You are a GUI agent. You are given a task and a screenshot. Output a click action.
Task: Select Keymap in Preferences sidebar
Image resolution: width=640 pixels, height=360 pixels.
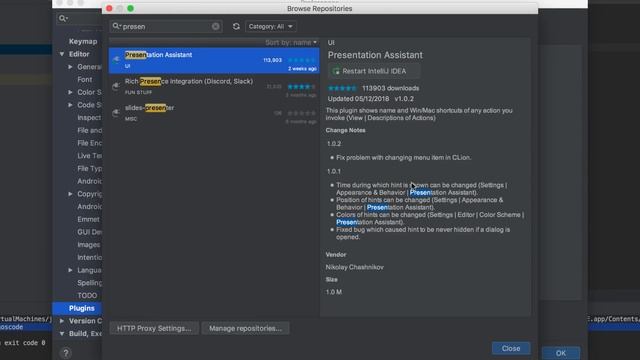(x=83, y=41)
